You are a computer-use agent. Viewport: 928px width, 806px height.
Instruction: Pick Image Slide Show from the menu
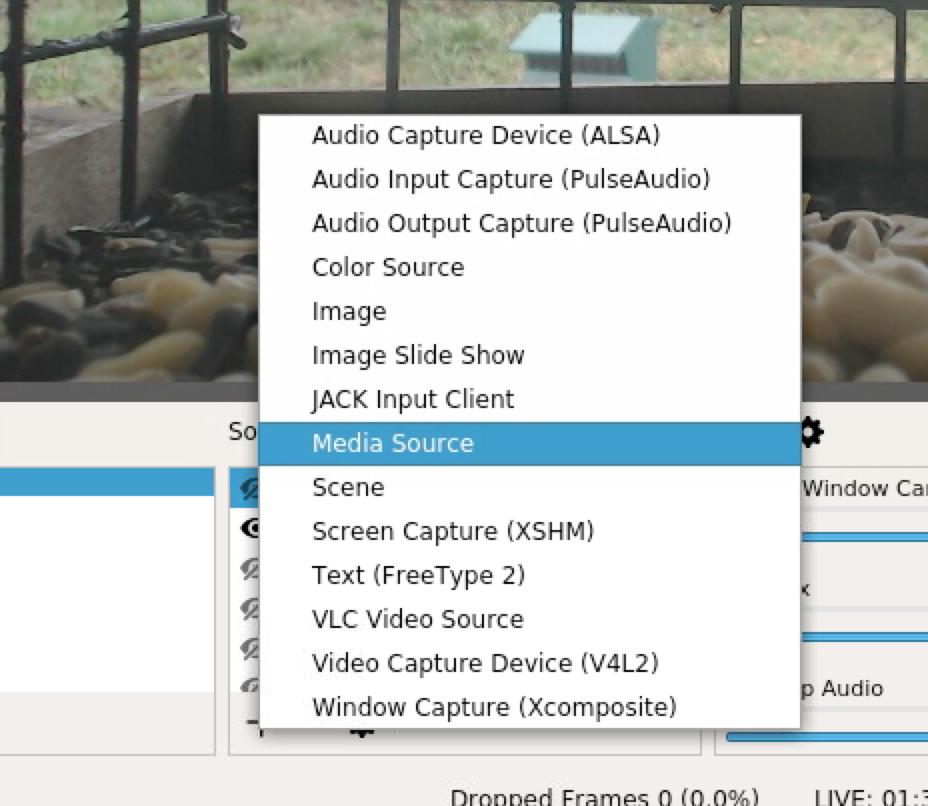pyautogui.click(x=418, y=355)
